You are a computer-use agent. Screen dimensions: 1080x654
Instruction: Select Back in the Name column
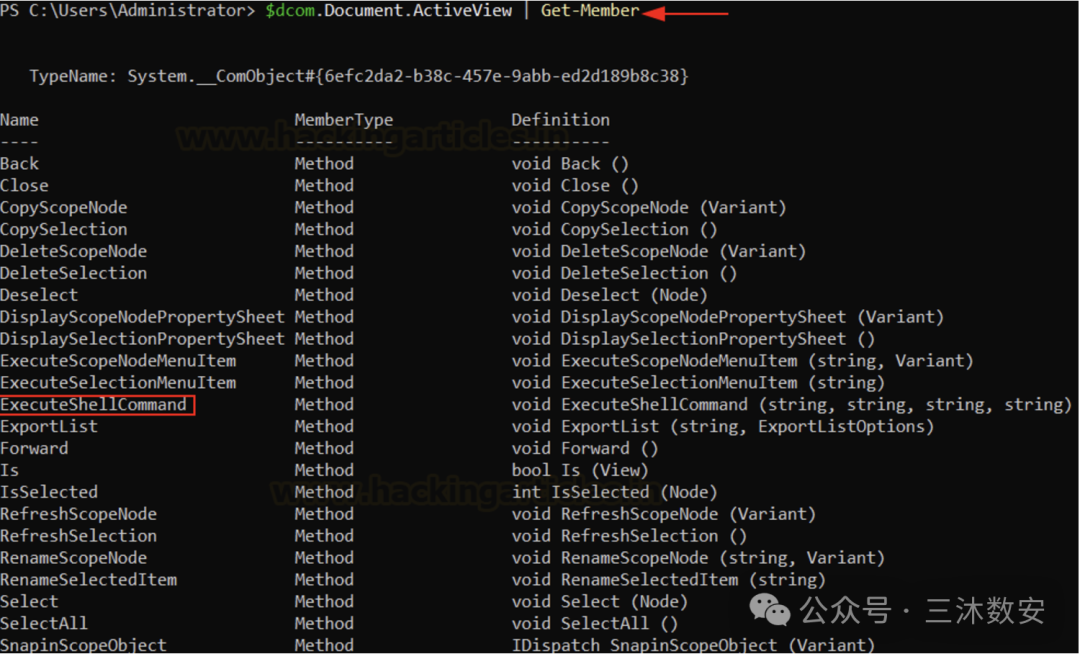pyautogui.click(x=19, y=164)
